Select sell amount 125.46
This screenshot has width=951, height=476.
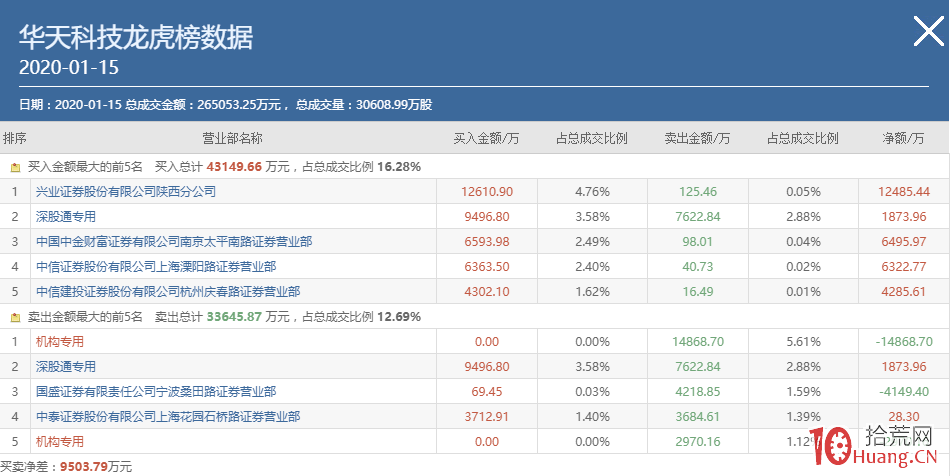pyautogui.click(x=697, y=192)
